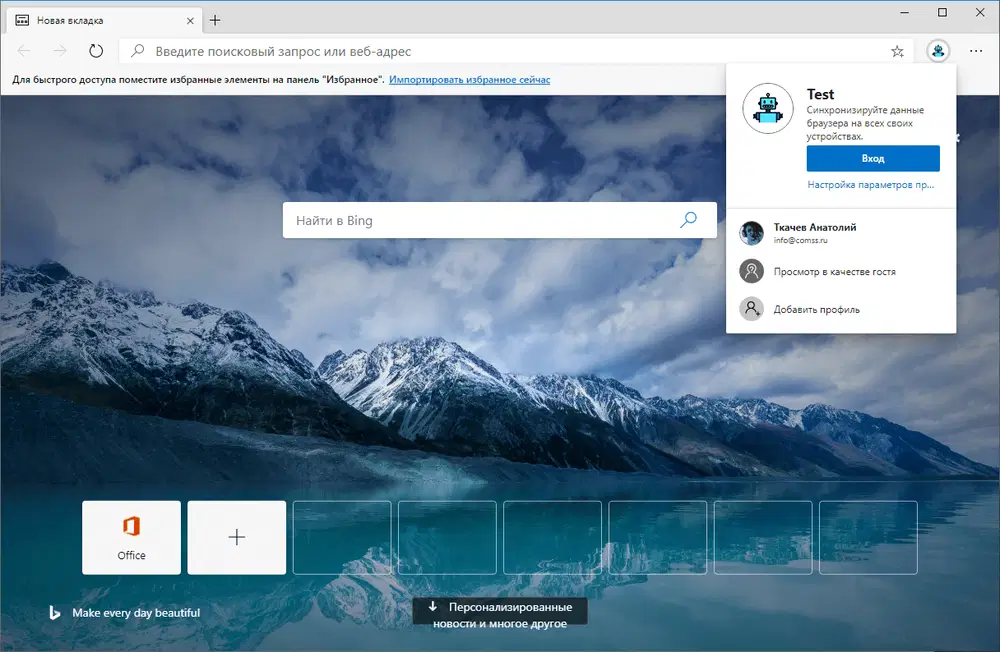This screenshot has width=1000, height=652.
Task: Reload the current page
Action: pos(95,50)
